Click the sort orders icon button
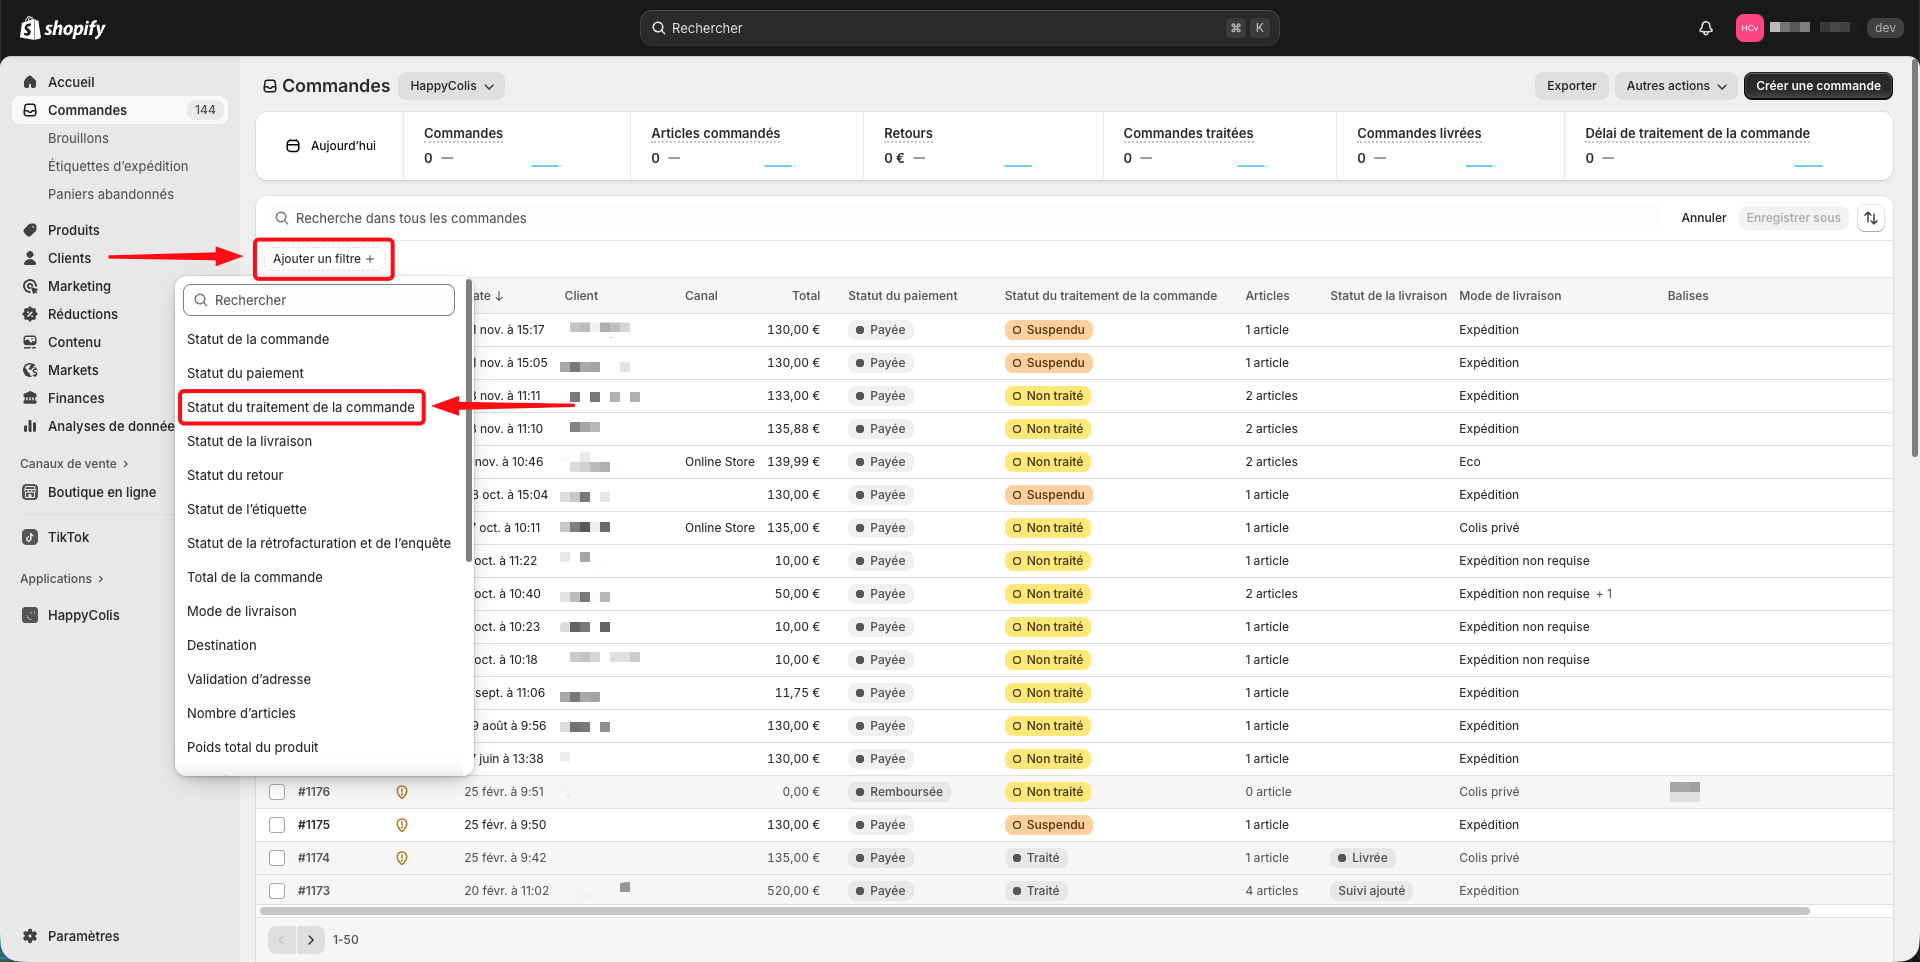This screenshot has height=962, width=1920. click(1870, 218)
